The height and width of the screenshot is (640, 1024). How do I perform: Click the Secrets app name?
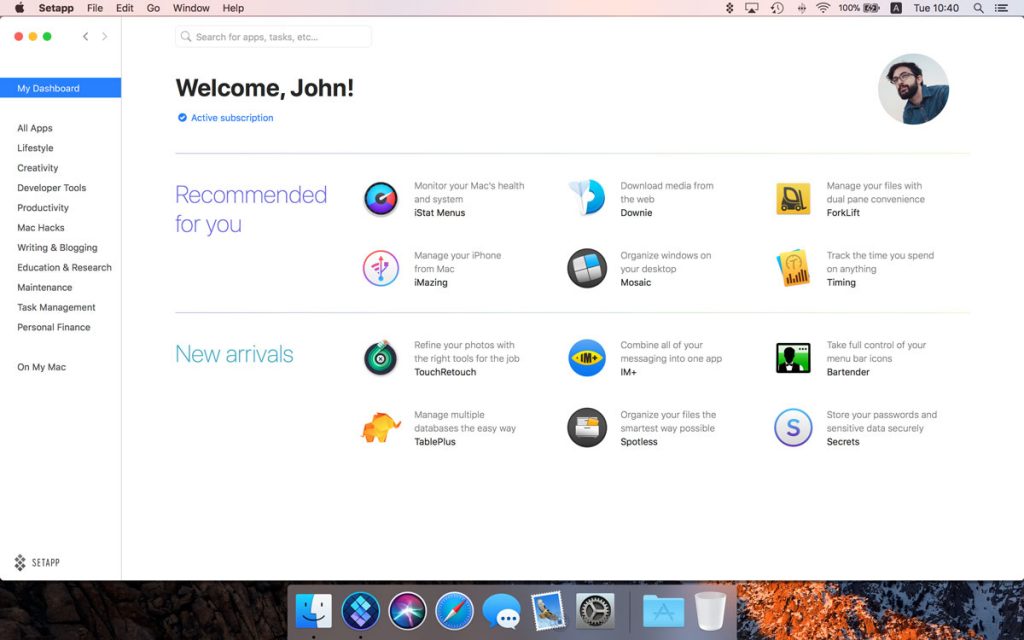tap(843, 442)
